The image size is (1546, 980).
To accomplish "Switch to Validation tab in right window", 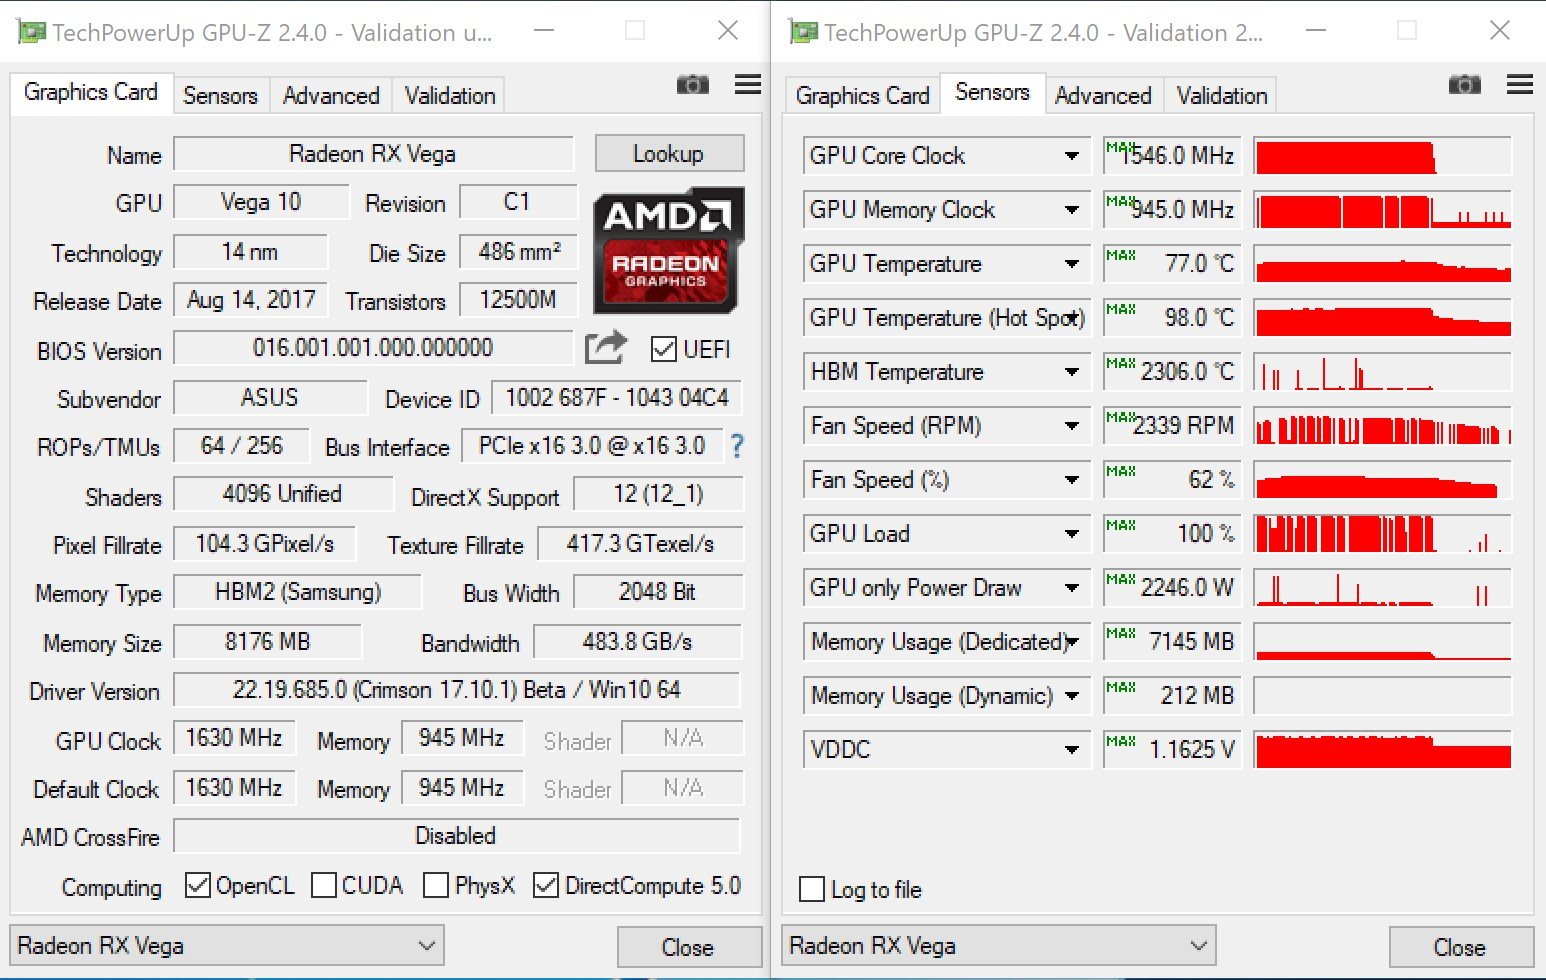I will (1222, 96).
